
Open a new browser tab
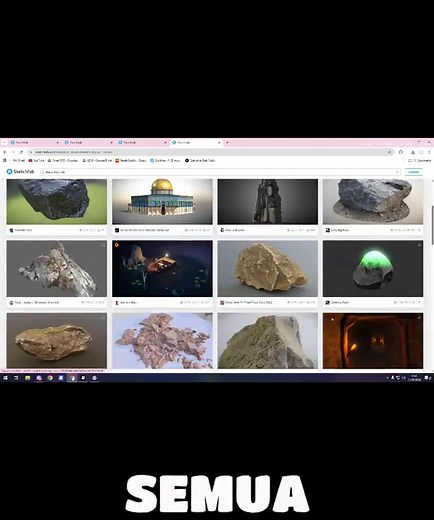(227, 142)
